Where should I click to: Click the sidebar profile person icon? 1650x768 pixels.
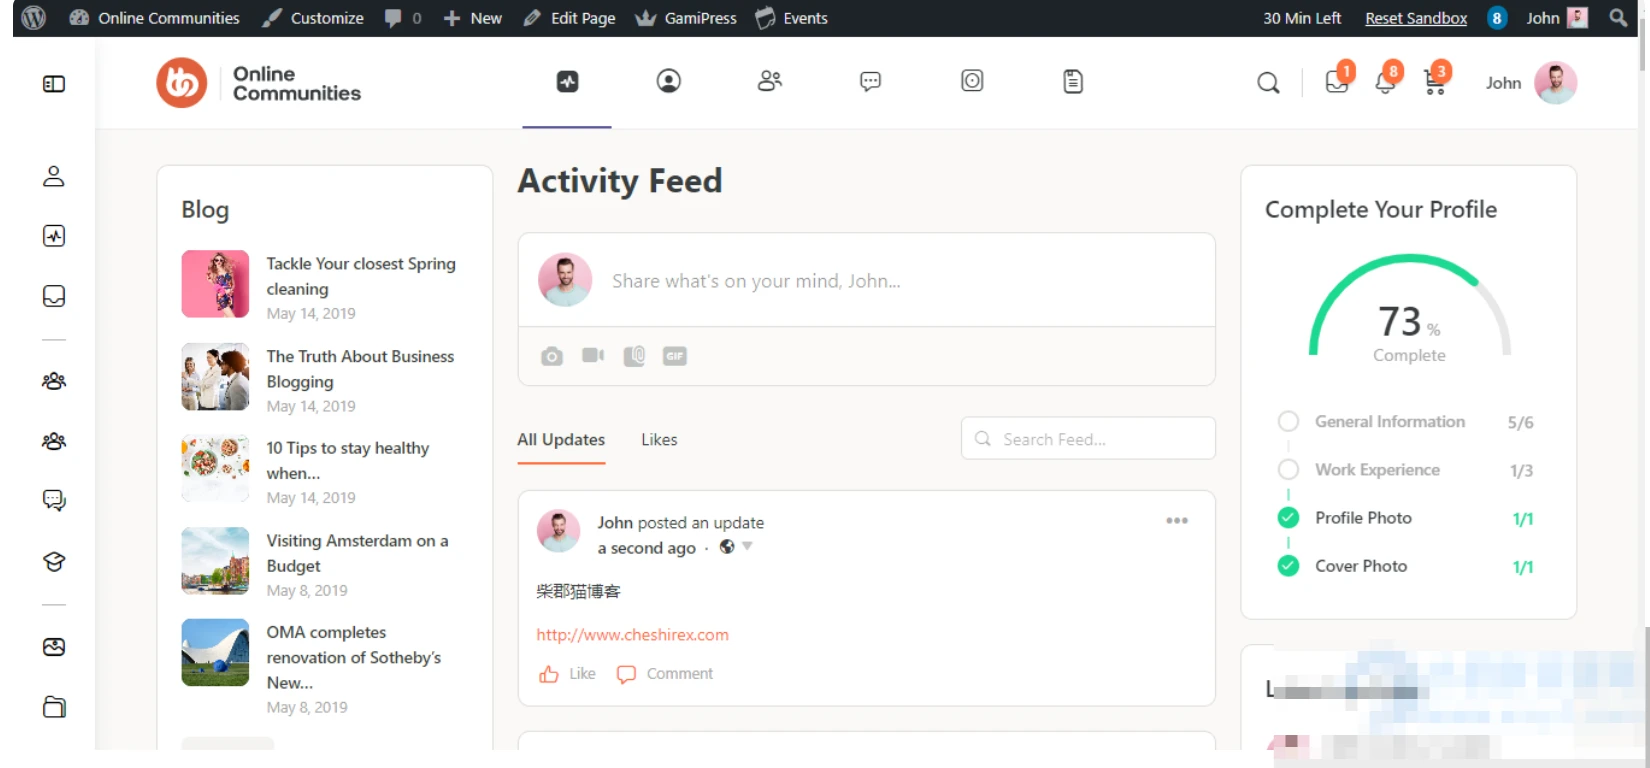pyautogui.click(x=54, y=176)
